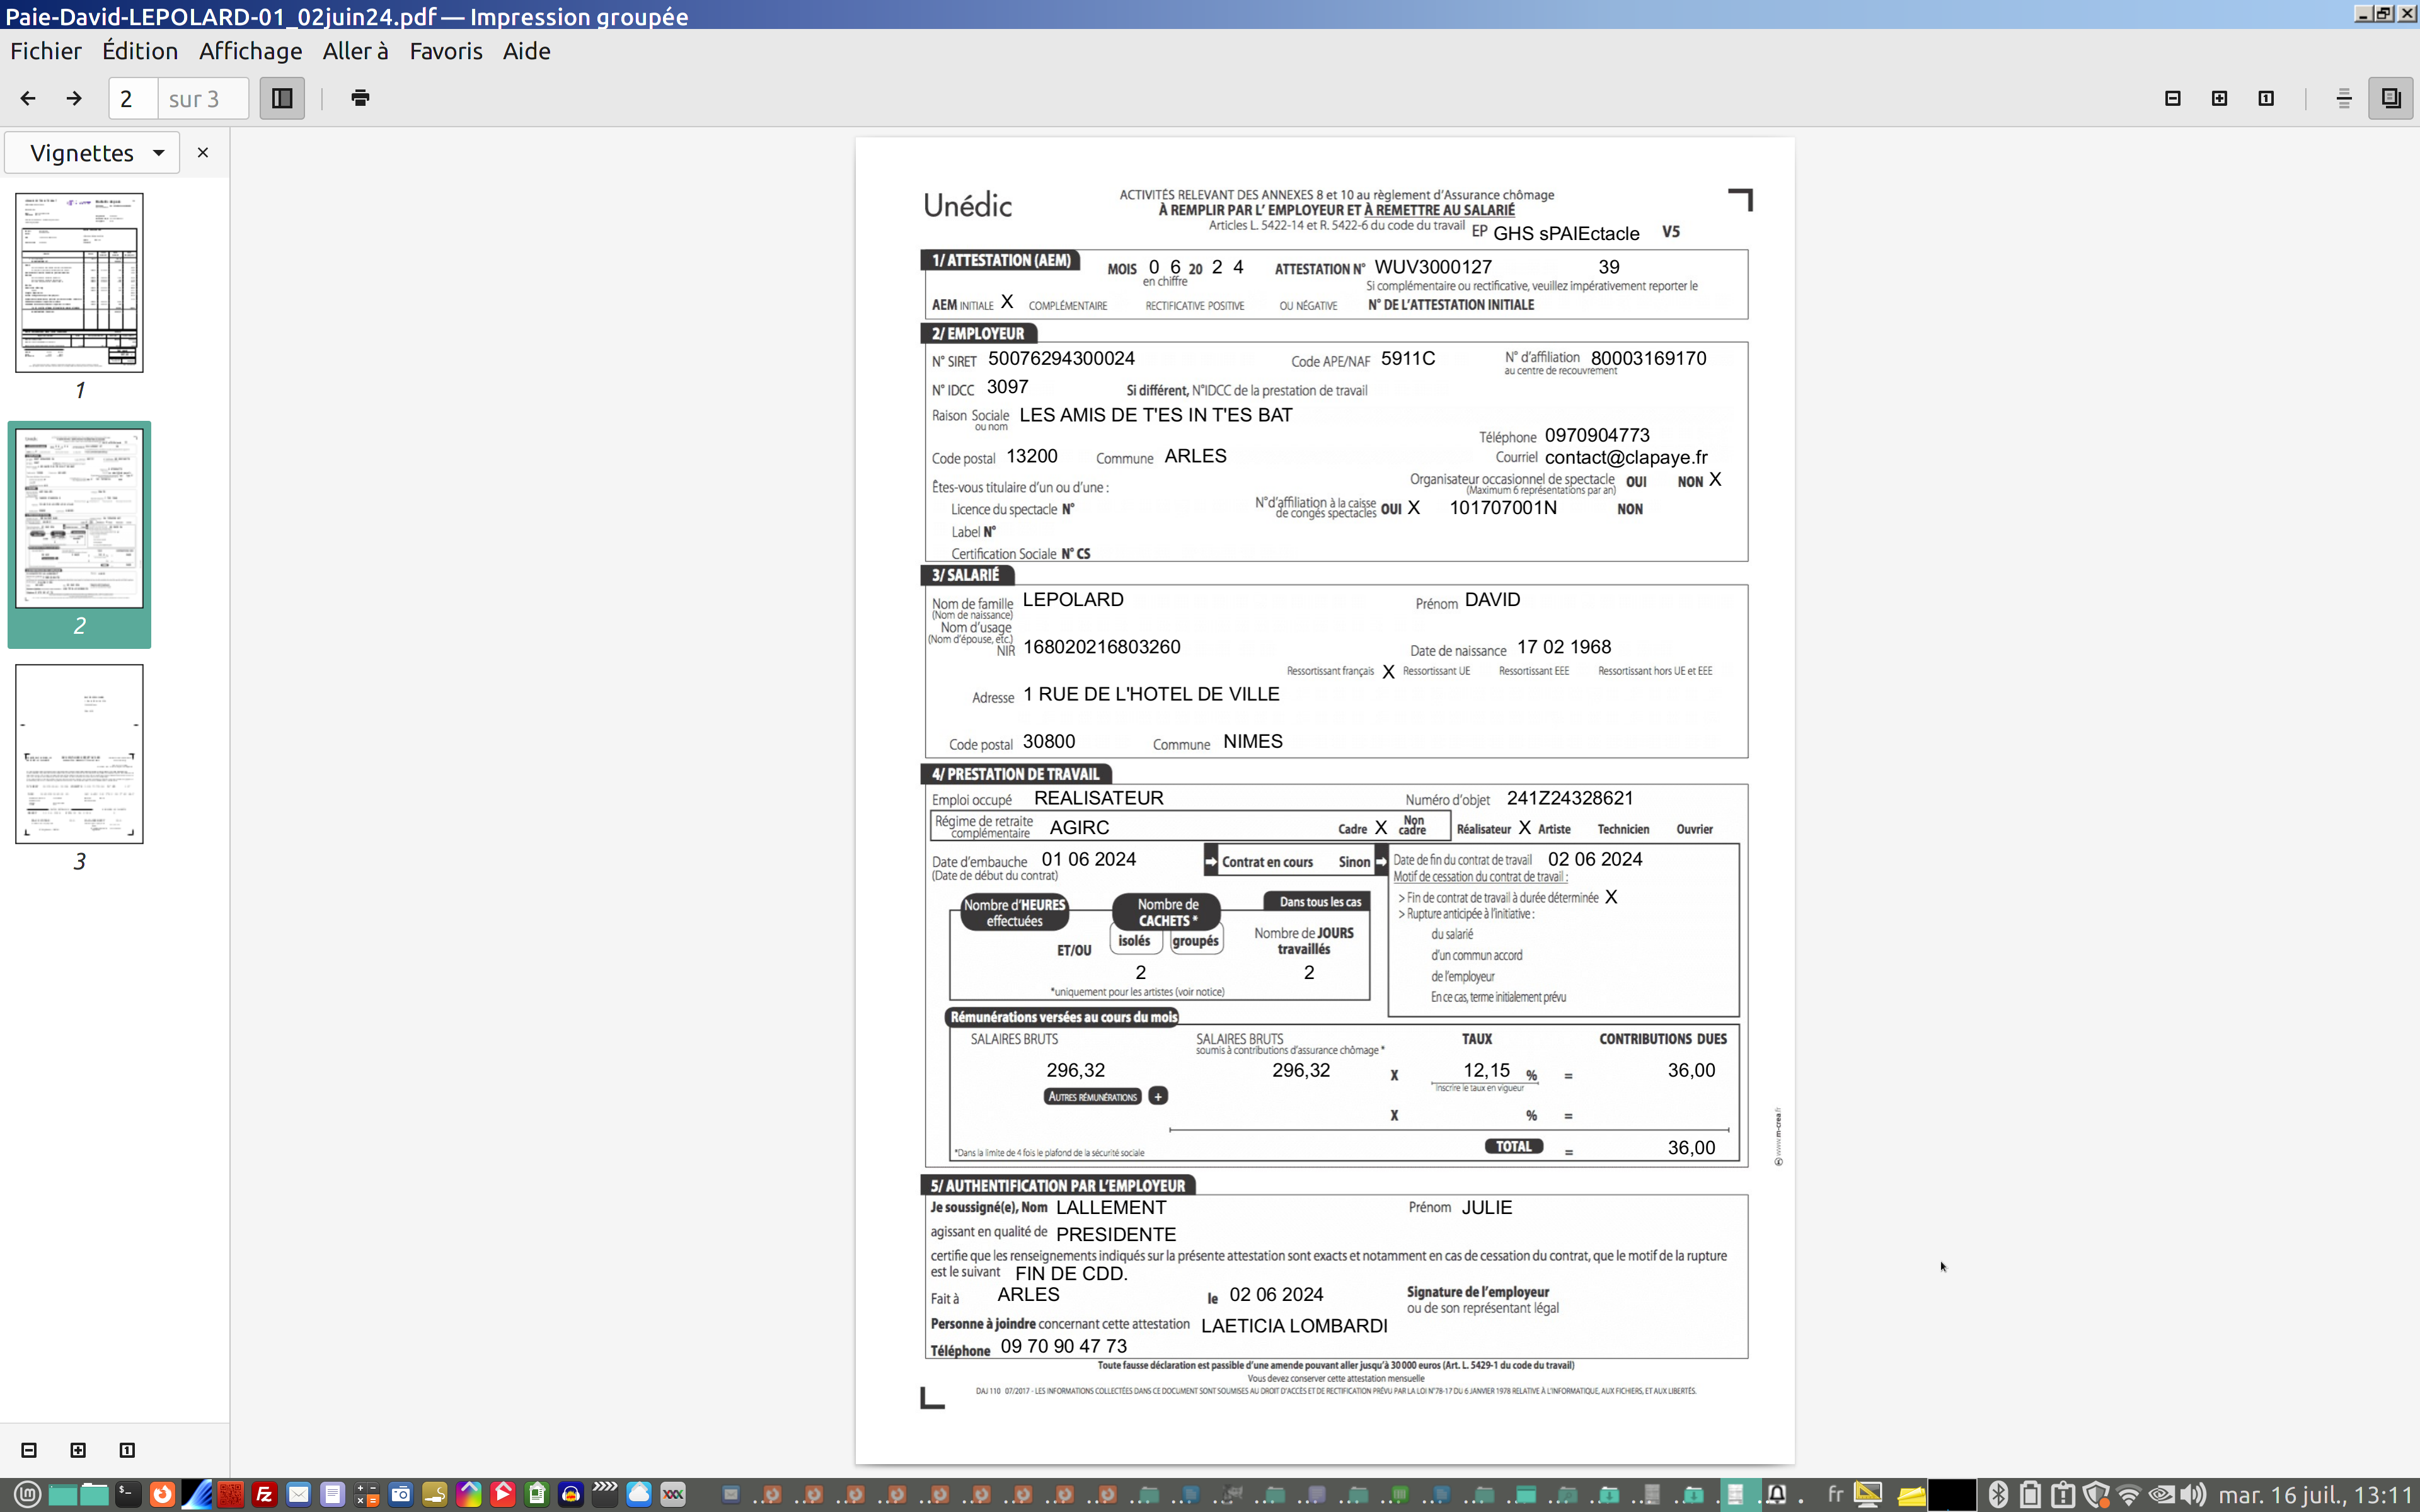Click the print document icon
The width and height of the screenshot is (2420, 1512).
[361, 98]
